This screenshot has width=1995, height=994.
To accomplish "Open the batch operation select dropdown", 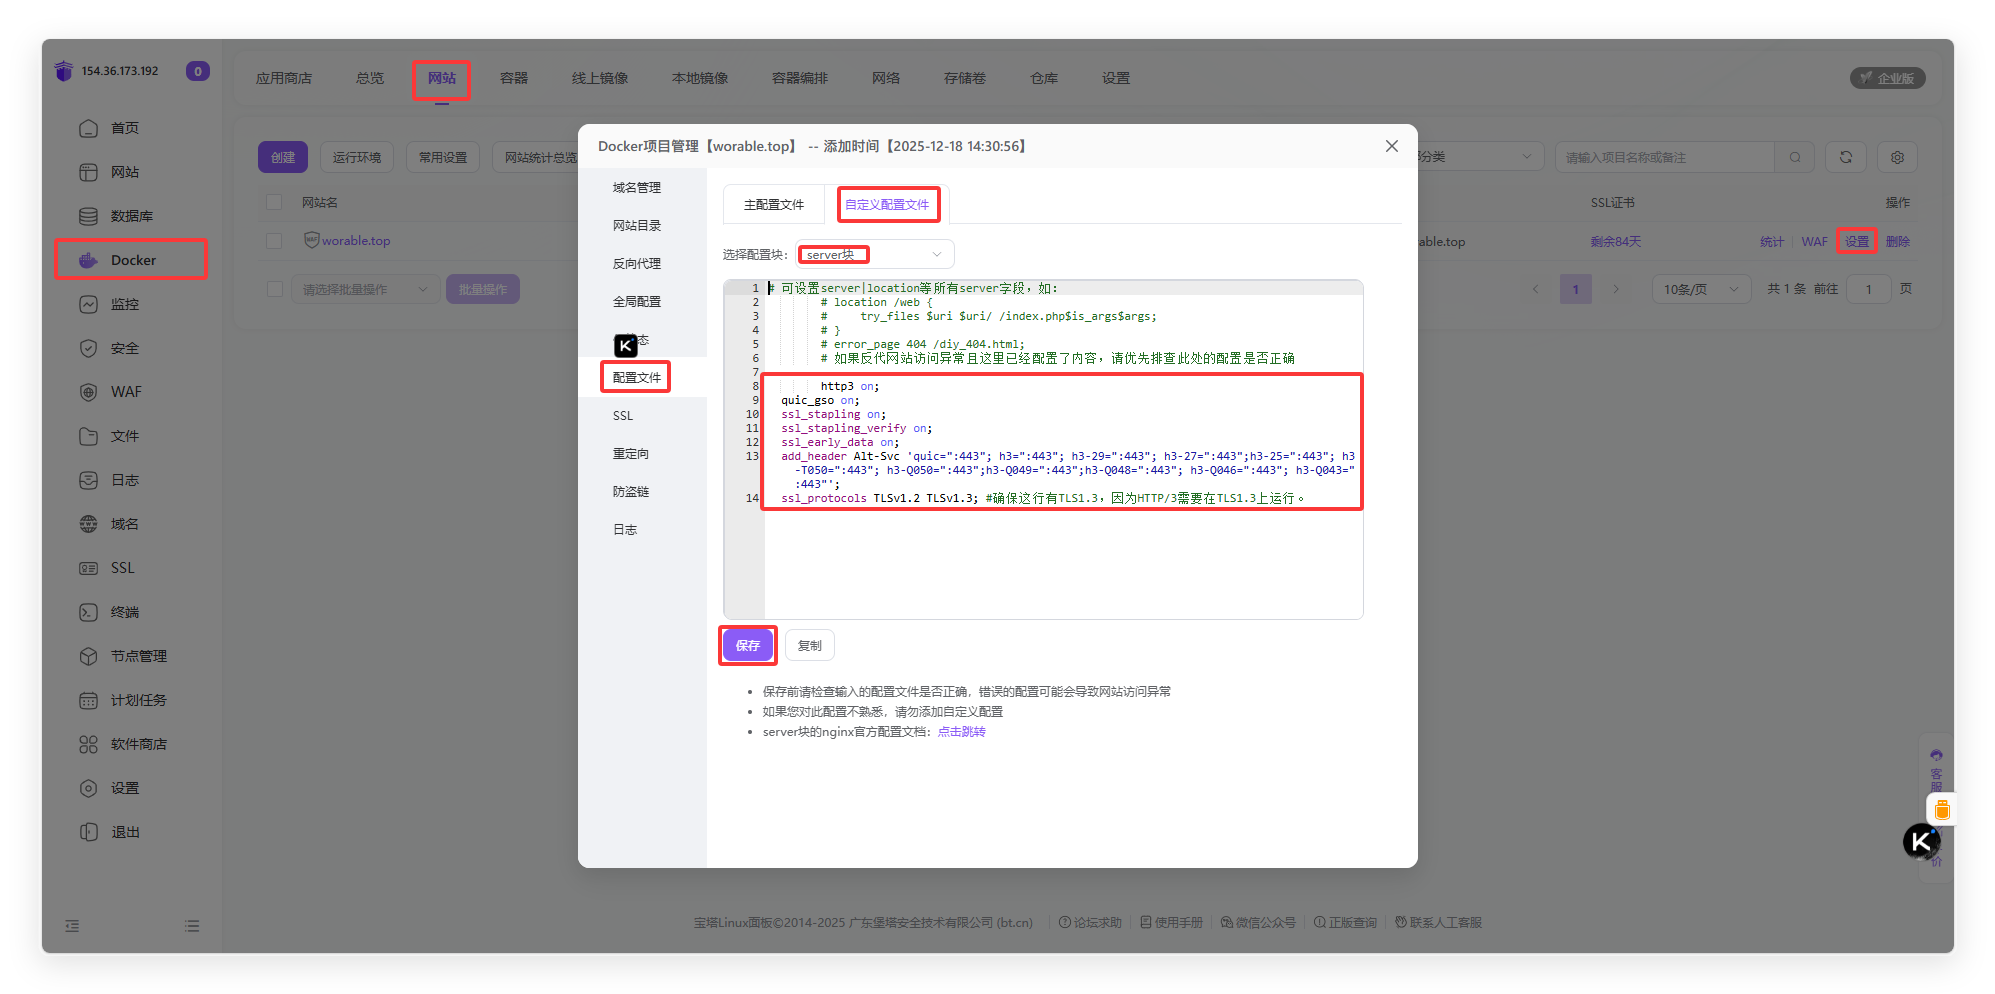I will coord(364,289).
